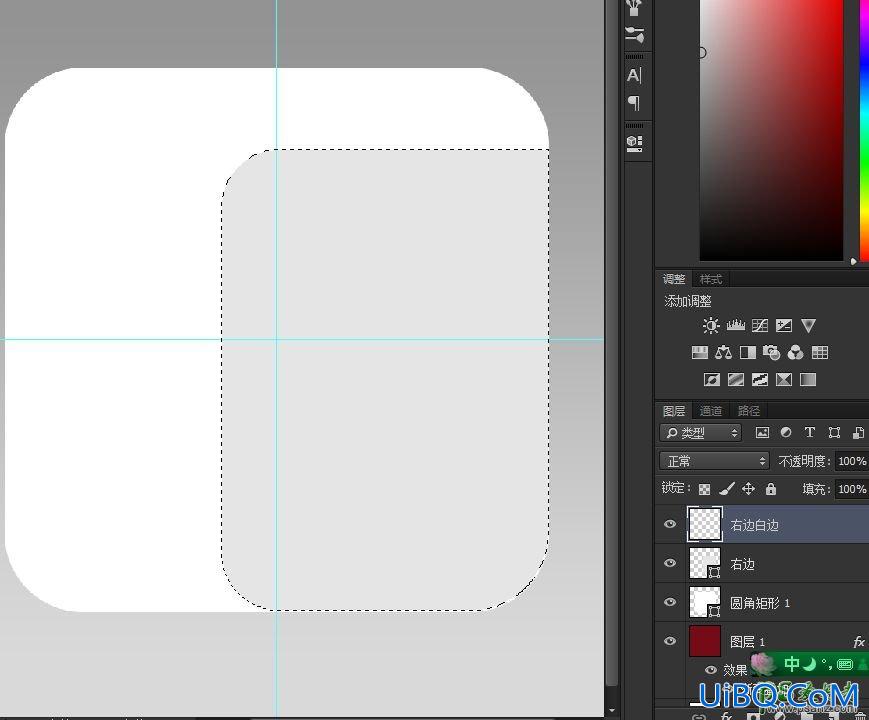Pick a color in the color field
Image resolution: width=869 pixels, height=720 pixels.
(x=771, y=130)
